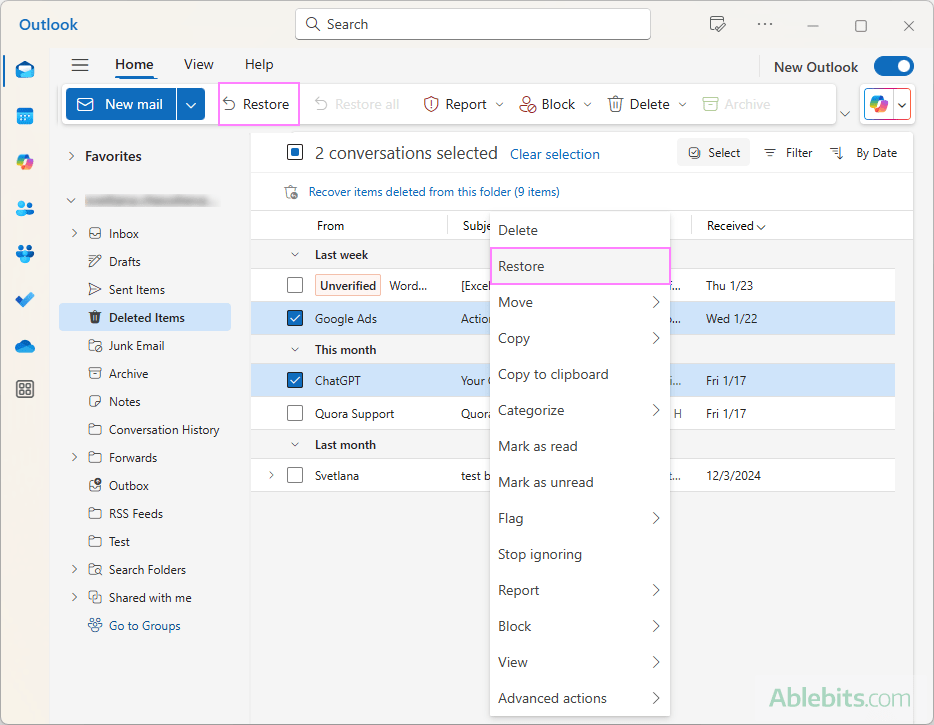Click Recover items deleted from this folder
The image size is (934, 725).
click(434, 192)
